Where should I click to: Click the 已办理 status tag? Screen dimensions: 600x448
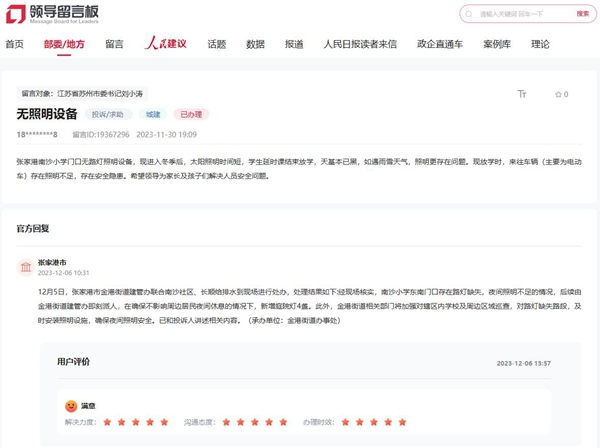tap(191, 114)
